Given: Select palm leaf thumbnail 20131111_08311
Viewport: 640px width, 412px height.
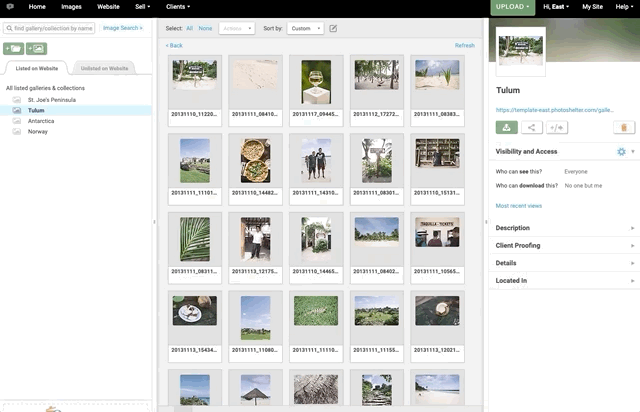Looking at the screenshot, I should [x=195, y=239].
